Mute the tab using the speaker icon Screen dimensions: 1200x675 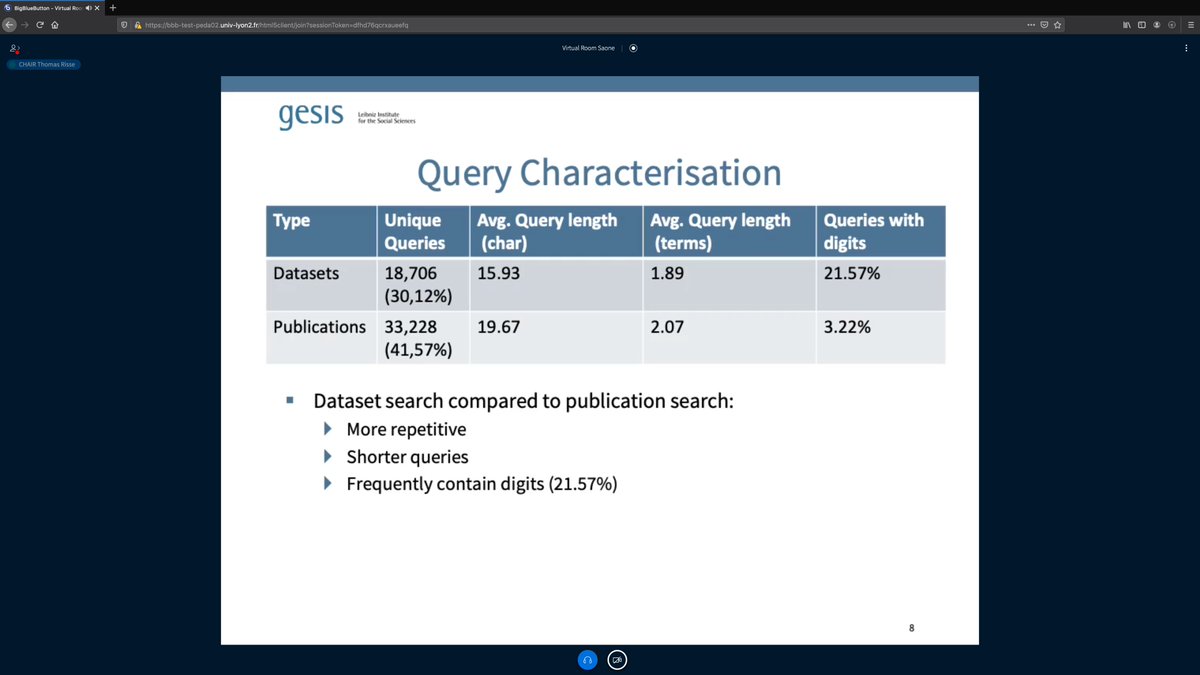pyautogui.click(x=89, y=8)
